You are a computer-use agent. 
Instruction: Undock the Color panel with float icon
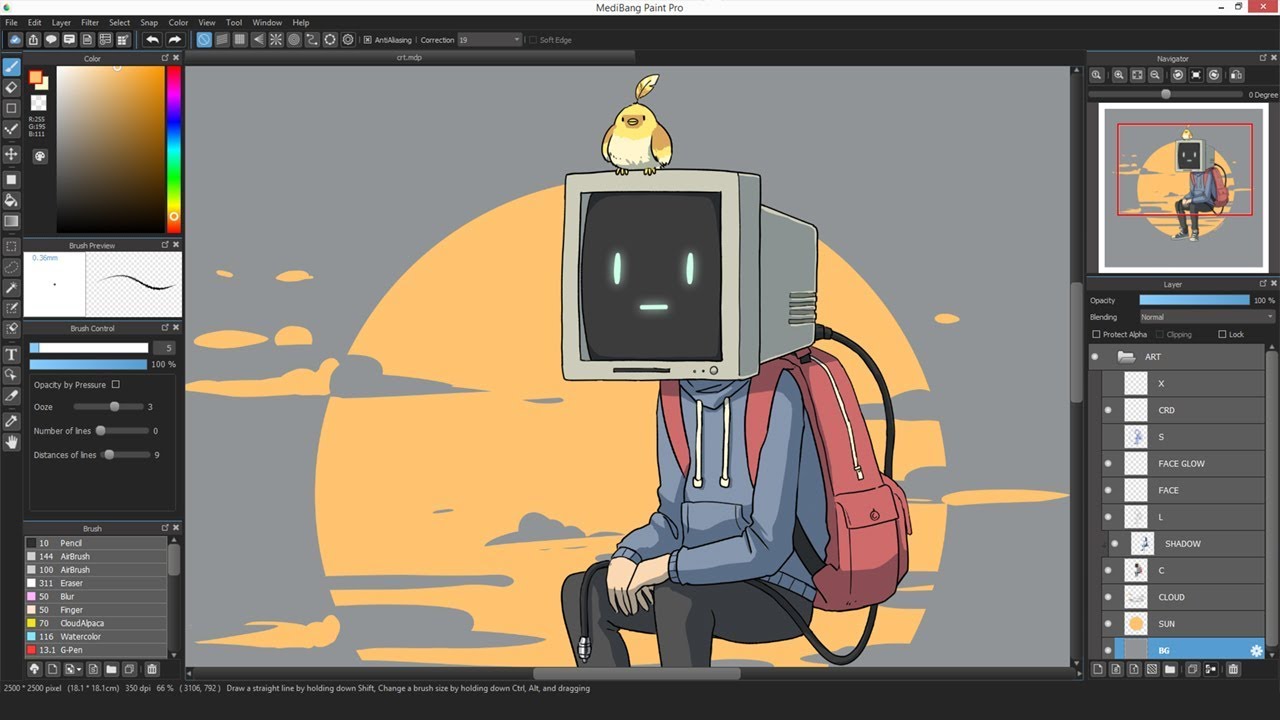click(165, 58)
